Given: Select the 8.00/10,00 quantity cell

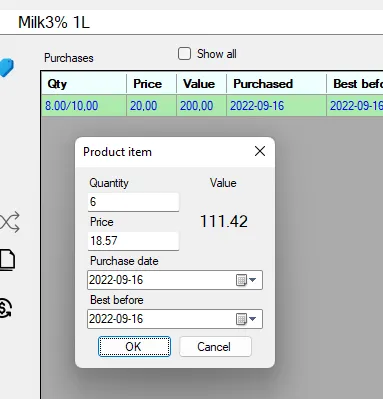Looking at the screenshot, I should pos(84,106).
